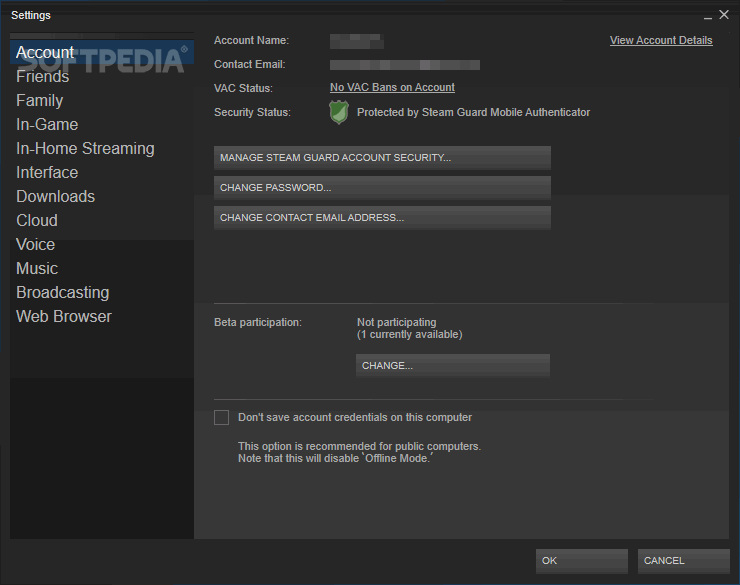Click the blurred account name value
The height and width of the screenshot is (585, 740).
coord(357,42)
